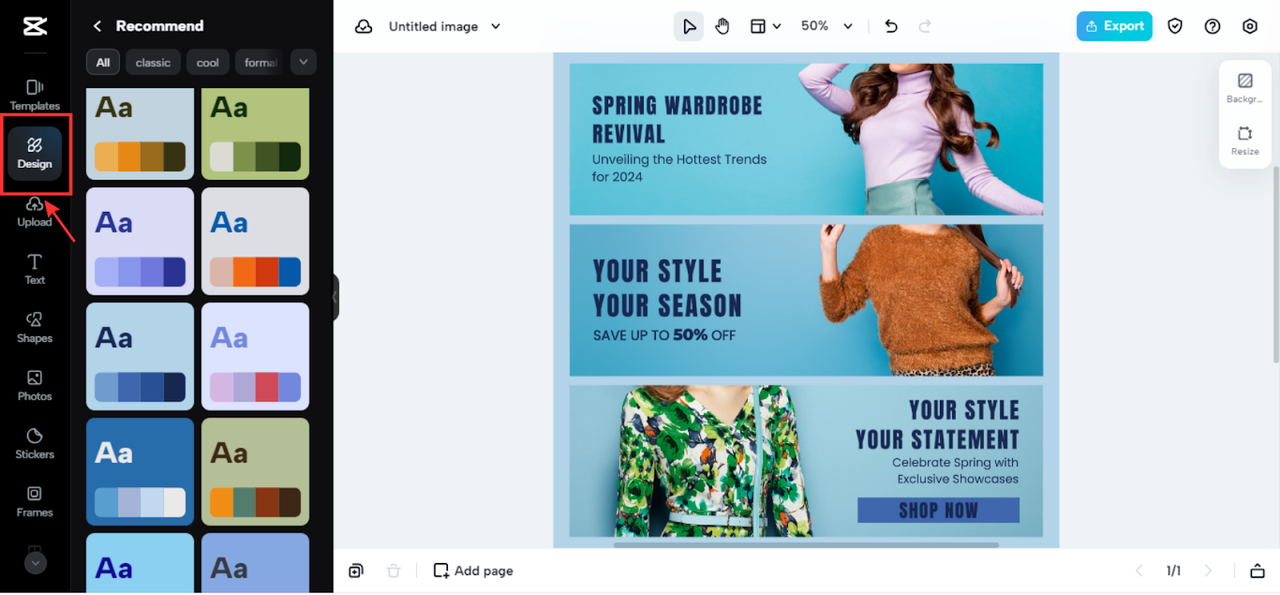Undo the last action
This screenshot has width=1280, height=595.
[x=892, y=27]
